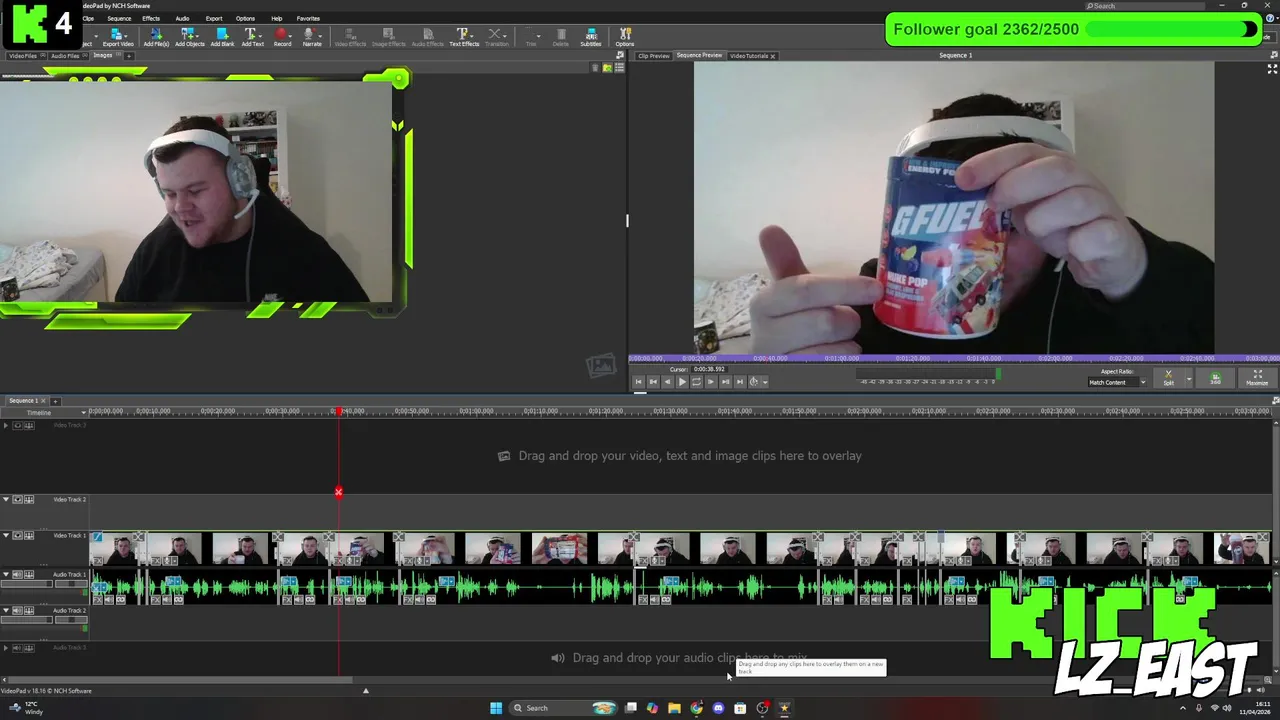1280x720 pixels.
Task: Click the Delete trash can toolbar icon
Action: [x=561, y=38]
